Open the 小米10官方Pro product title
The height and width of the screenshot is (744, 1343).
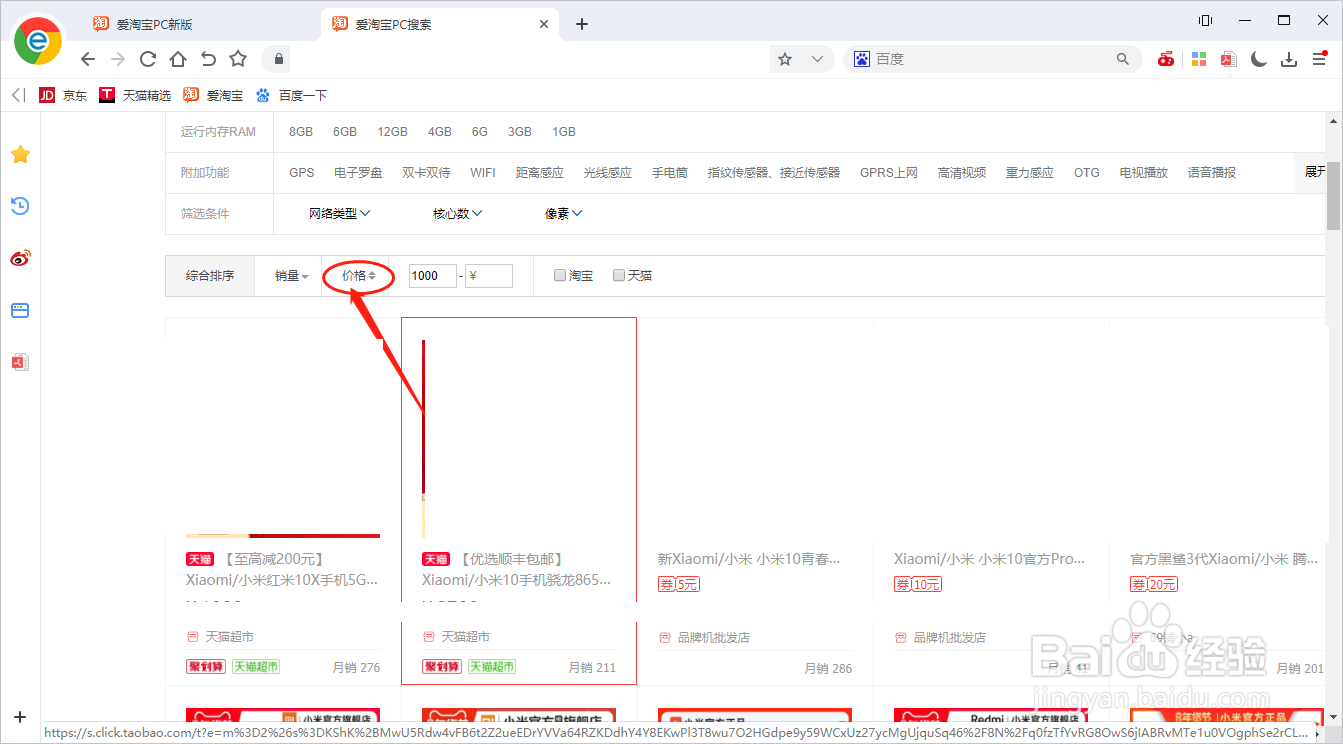click(989, 559)
